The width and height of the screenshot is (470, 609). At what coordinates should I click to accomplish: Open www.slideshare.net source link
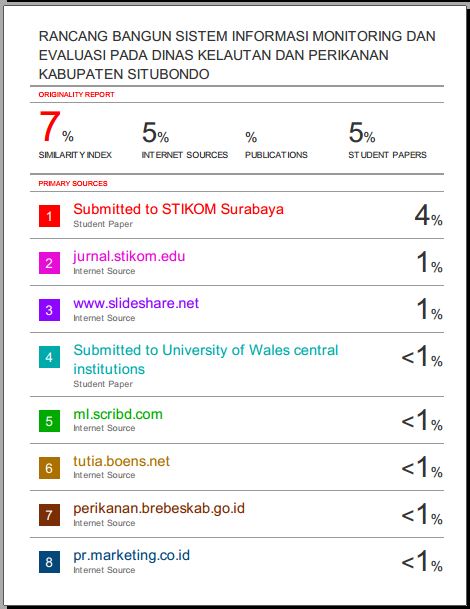[136, 303]
